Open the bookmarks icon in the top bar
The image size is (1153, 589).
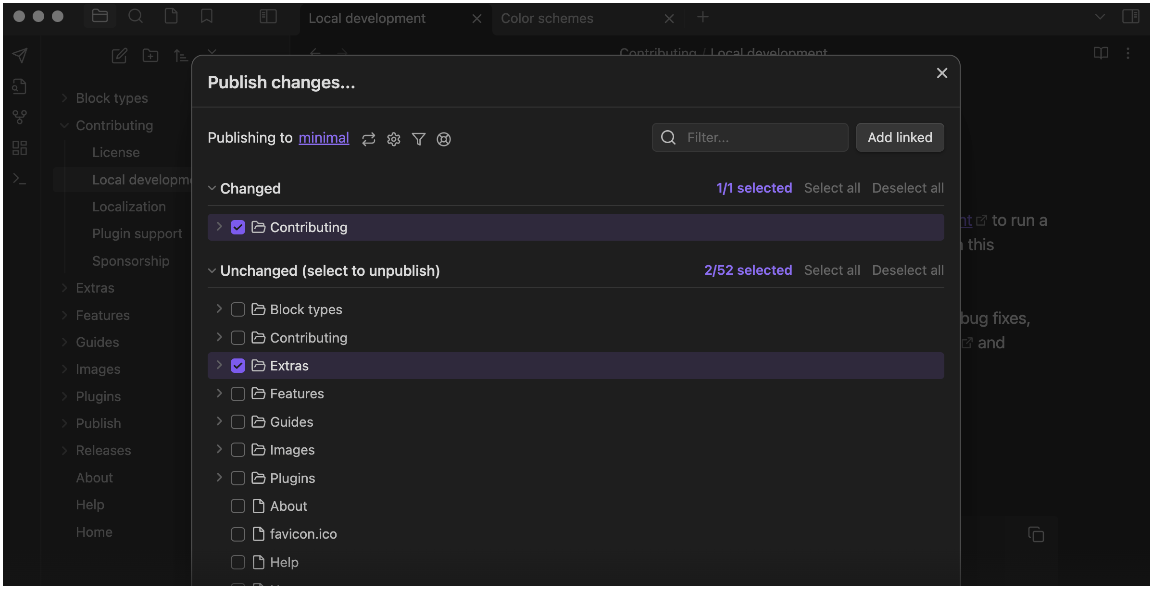207,16
